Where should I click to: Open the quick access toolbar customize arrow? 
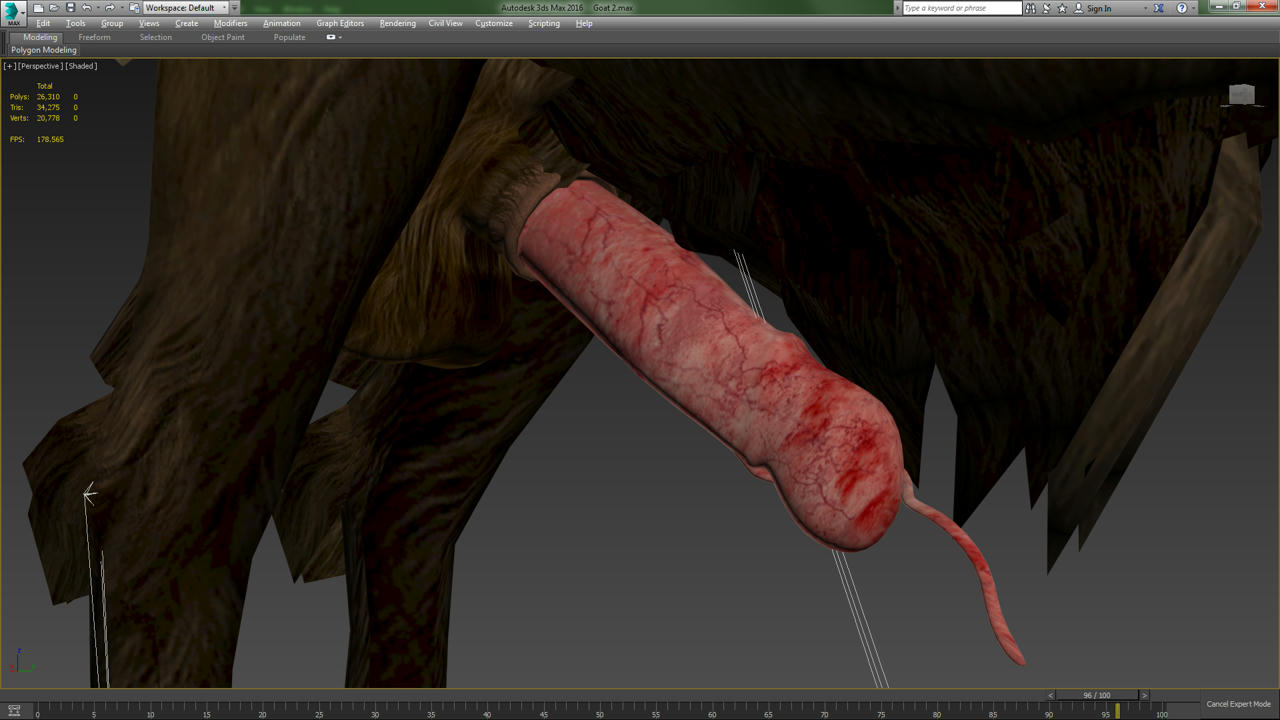click(235, 8)
